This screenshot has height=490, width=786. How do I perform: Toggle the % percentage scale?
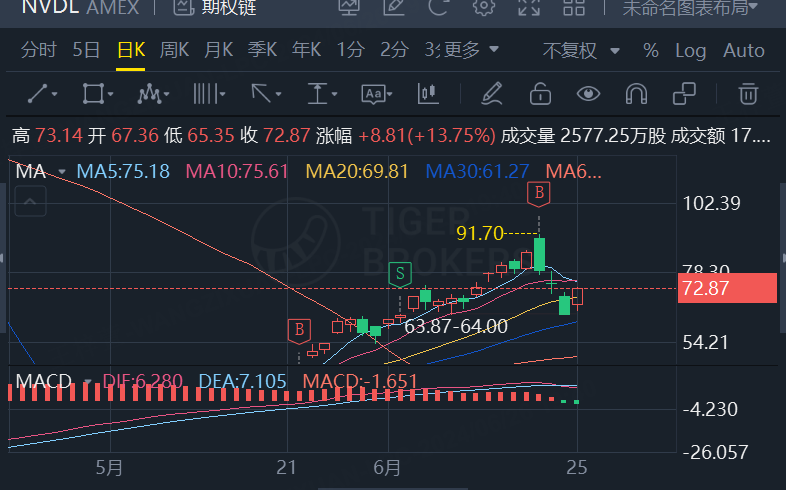[x=651, y=51]
